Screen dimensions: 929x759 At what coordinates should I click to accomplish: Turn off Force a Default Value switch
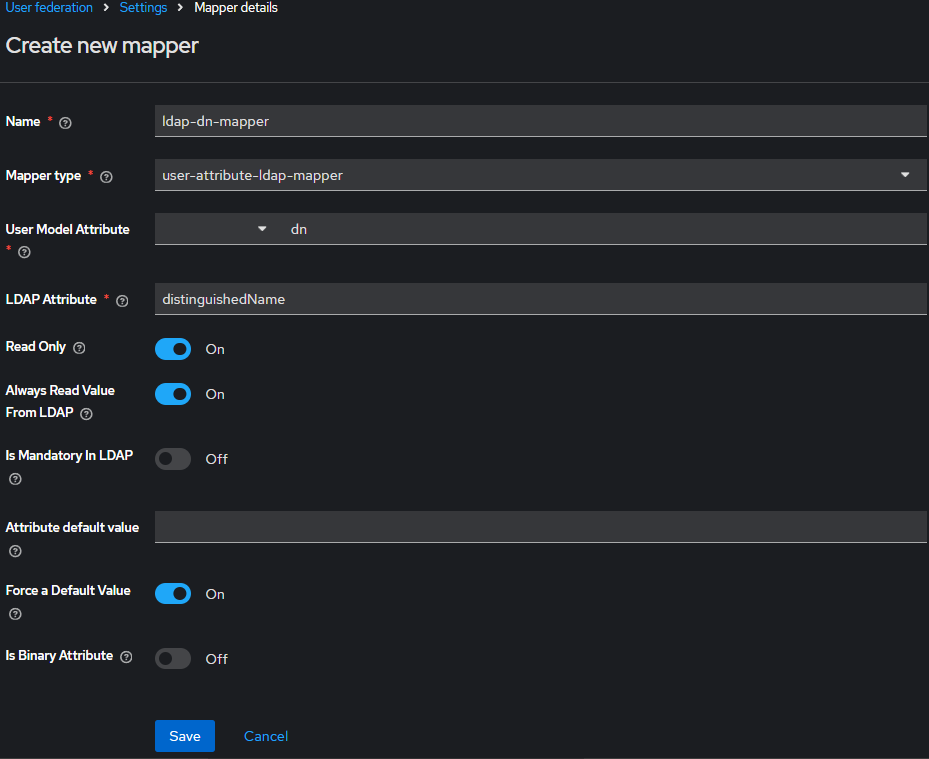173,594
